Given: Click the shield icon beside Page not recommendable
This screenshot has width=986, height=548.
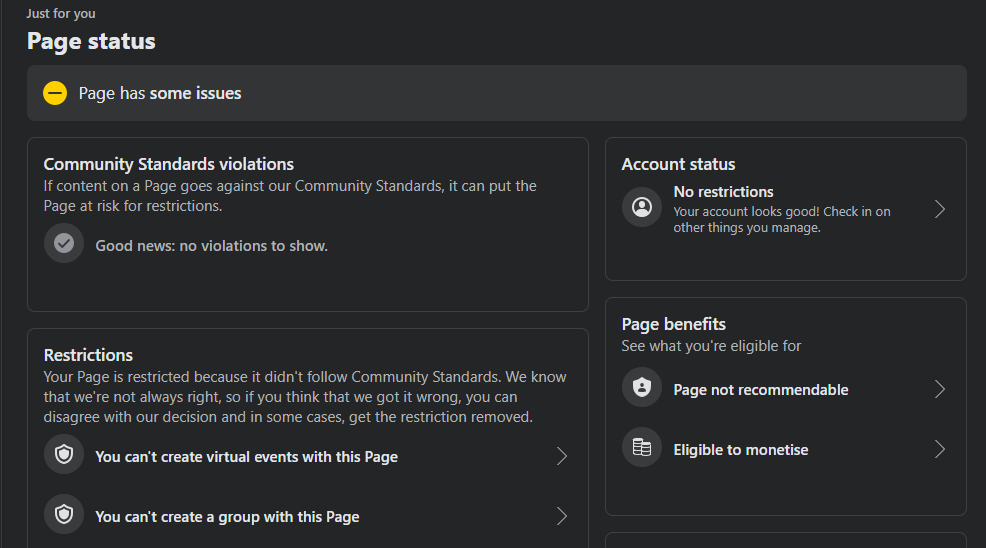Looking at the screenshot, I should click(642, 388).
